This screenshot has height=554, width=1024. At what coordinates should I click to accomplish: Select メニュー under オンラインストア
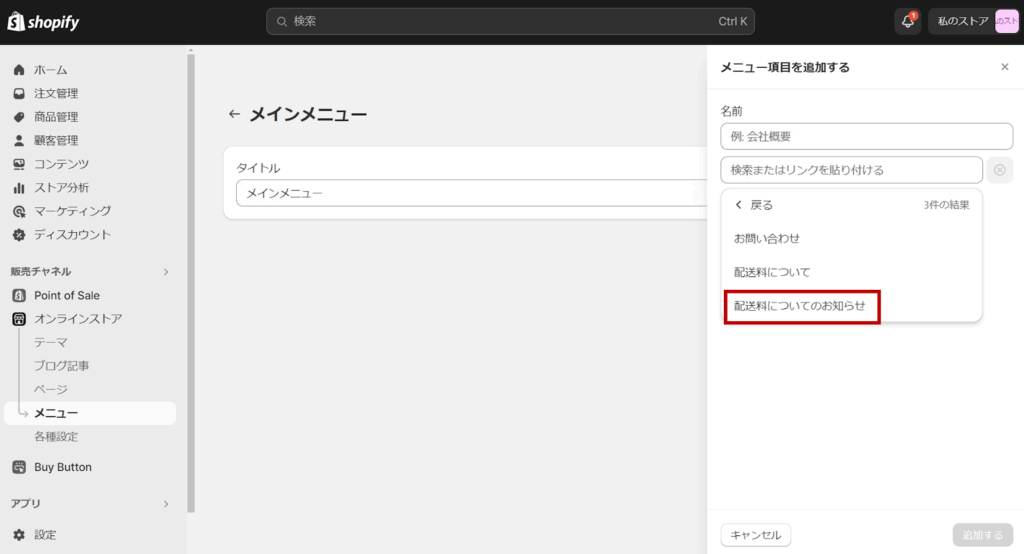[x=90, y=413]
